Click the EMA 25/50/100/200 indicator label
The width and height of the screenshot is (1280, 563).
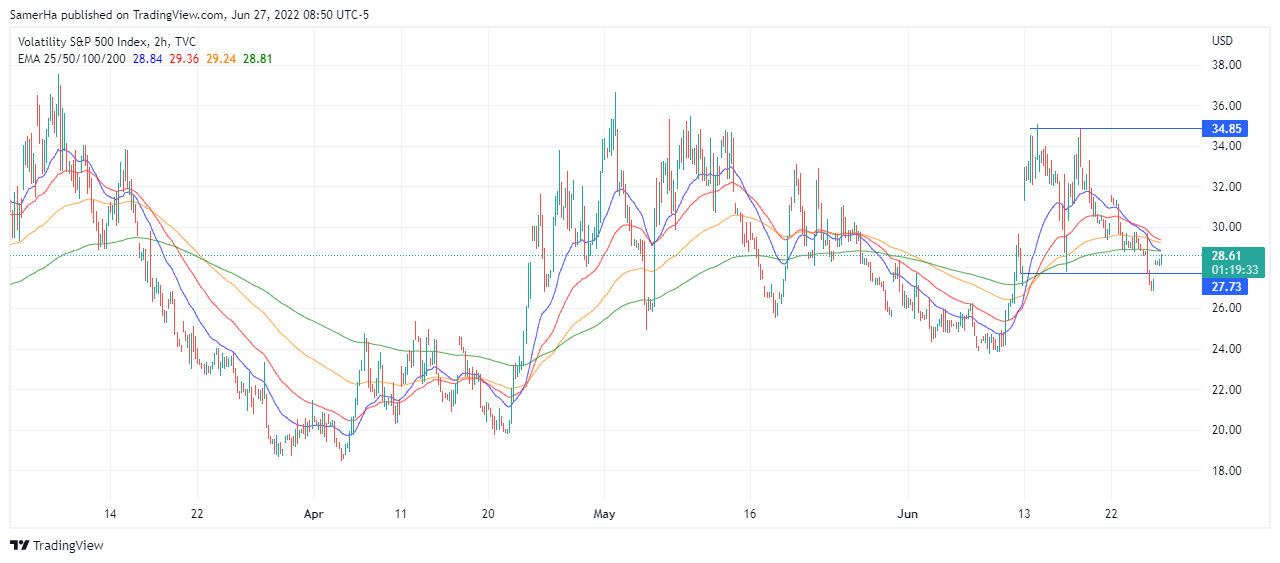[73, 59]
